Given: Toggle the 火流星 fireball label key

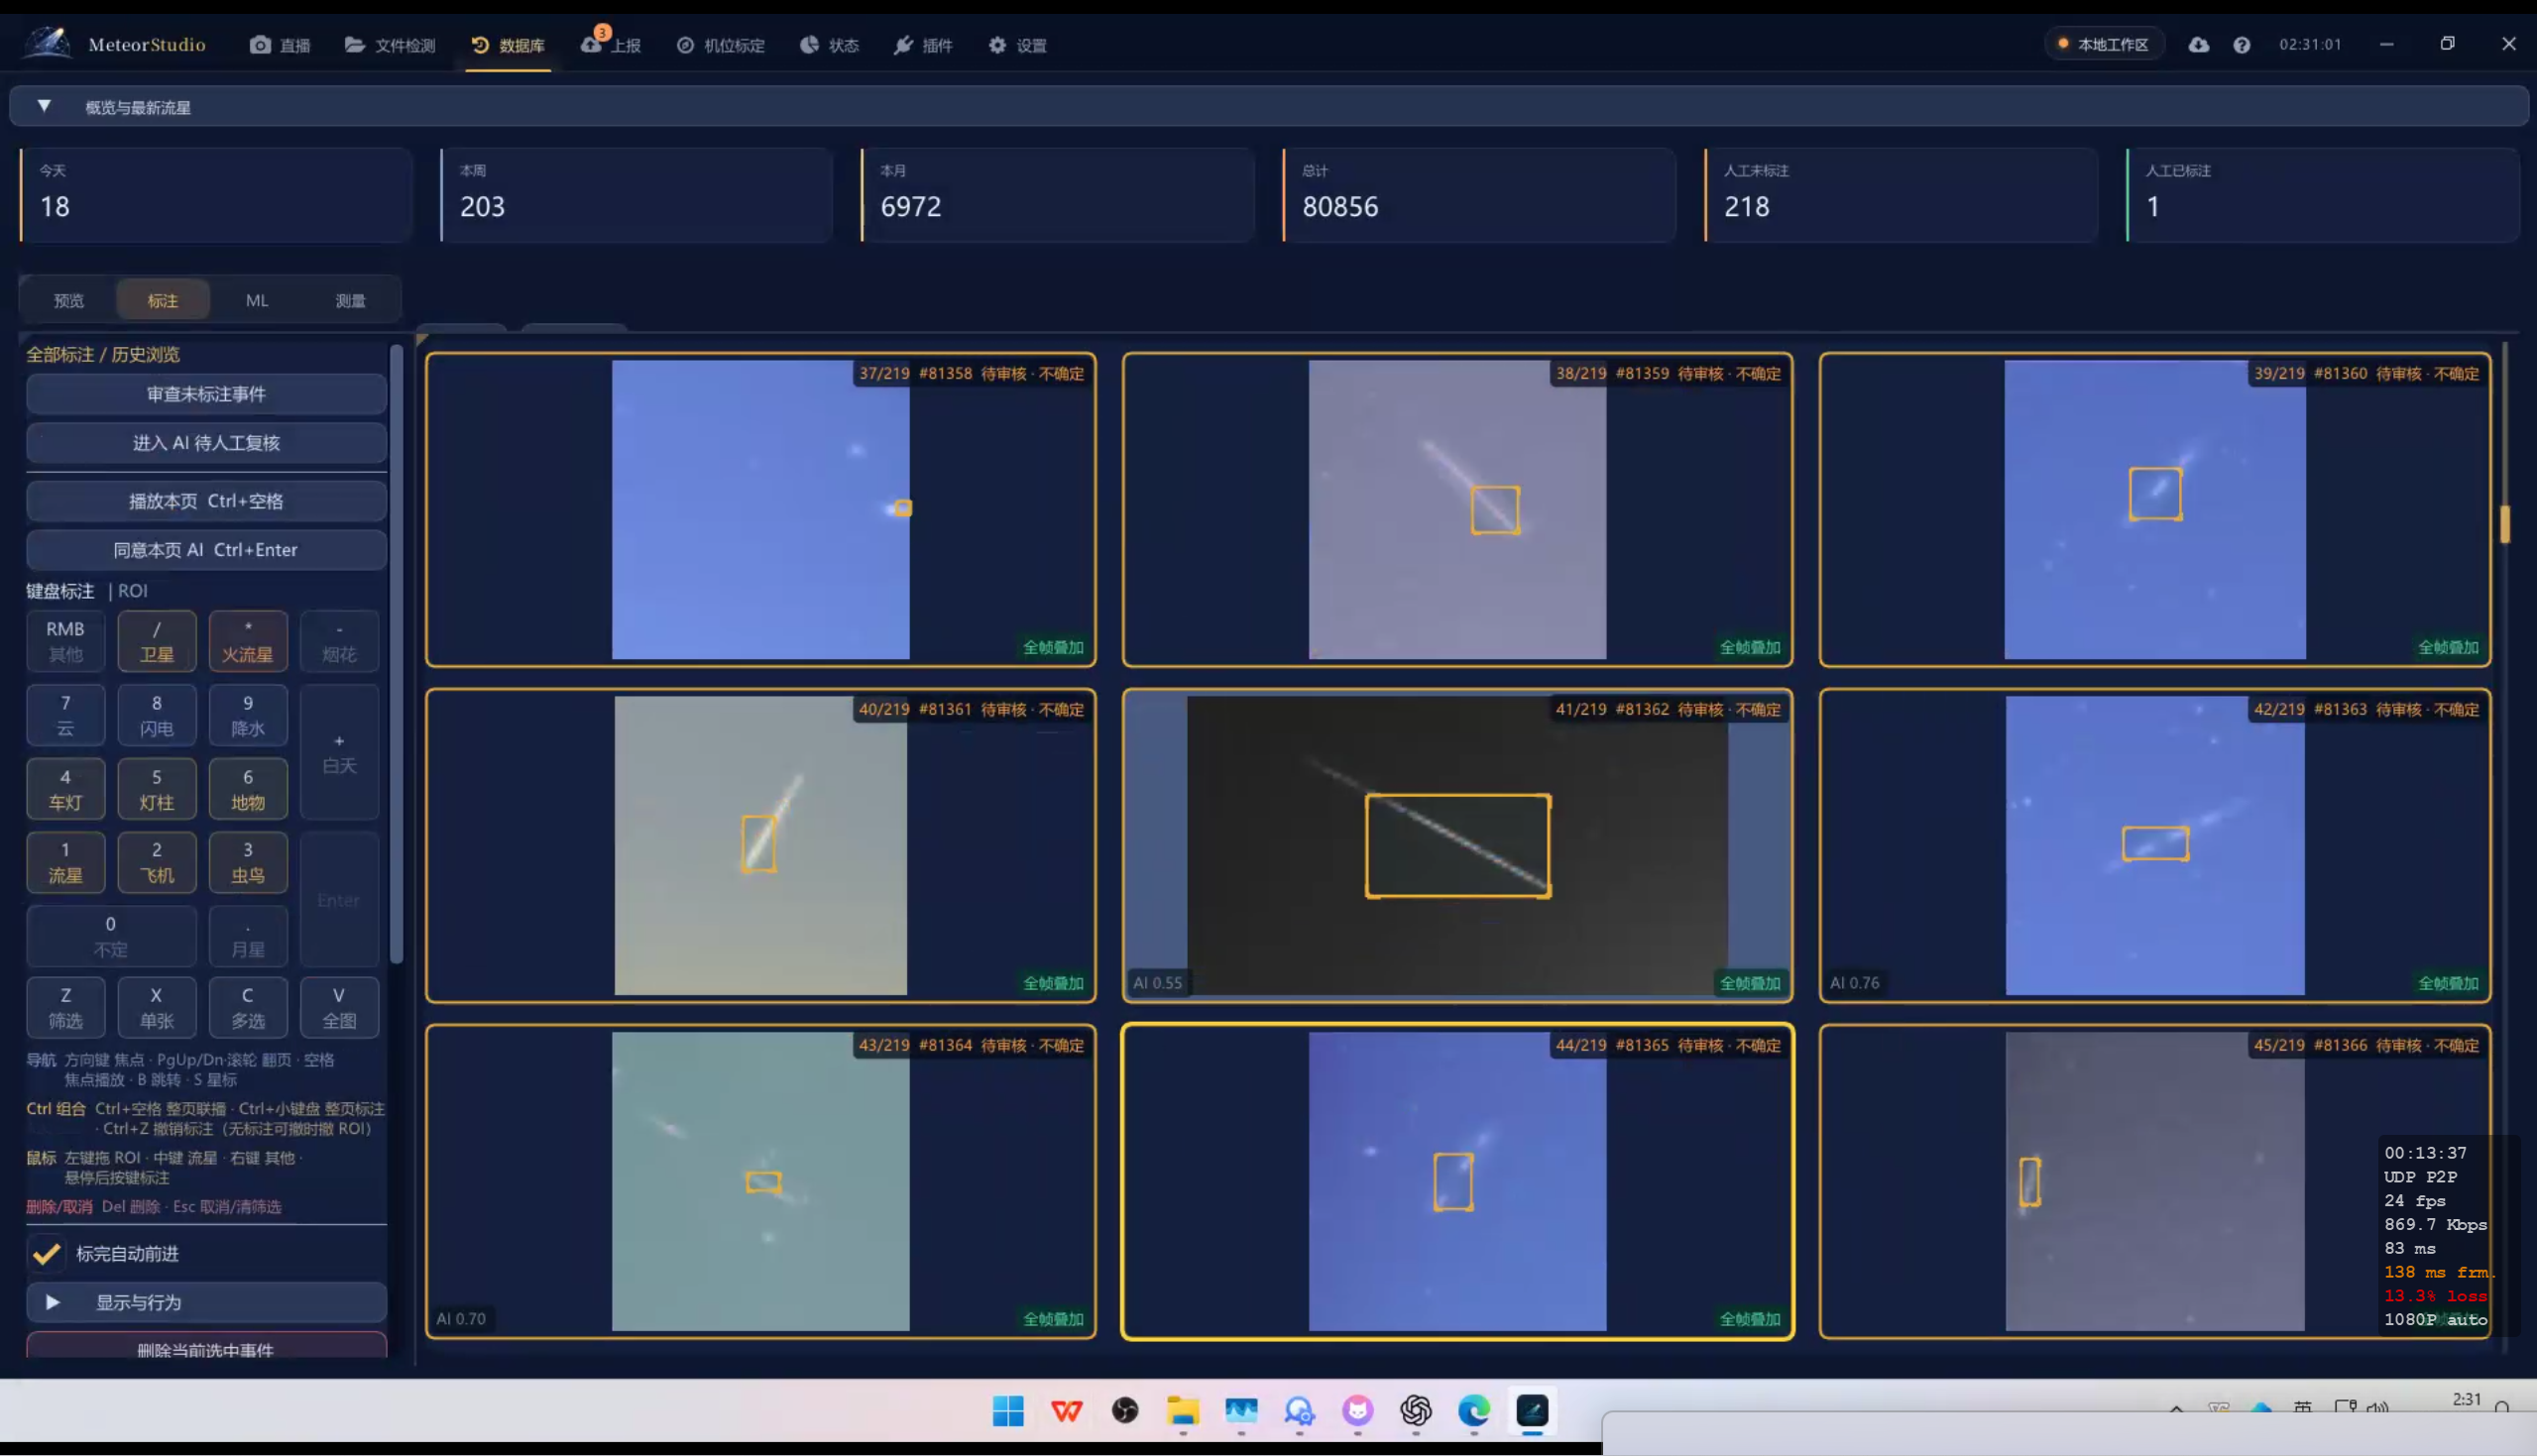Looking at the screenshot, I should [247, 641].
